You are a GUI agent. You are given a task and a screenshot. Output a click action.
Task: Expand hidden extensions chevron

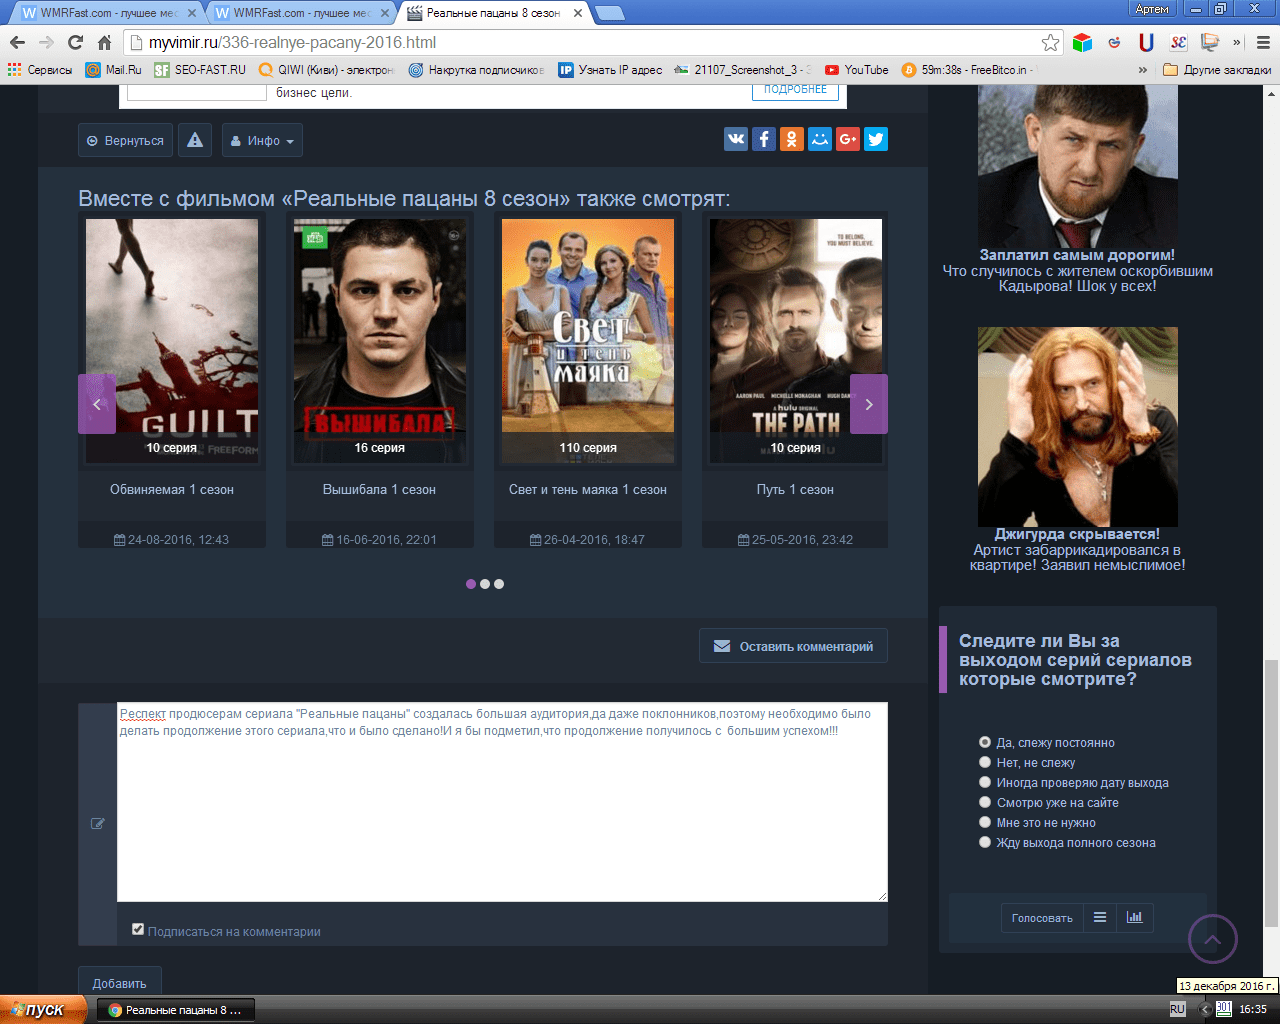coord(1237,42)
